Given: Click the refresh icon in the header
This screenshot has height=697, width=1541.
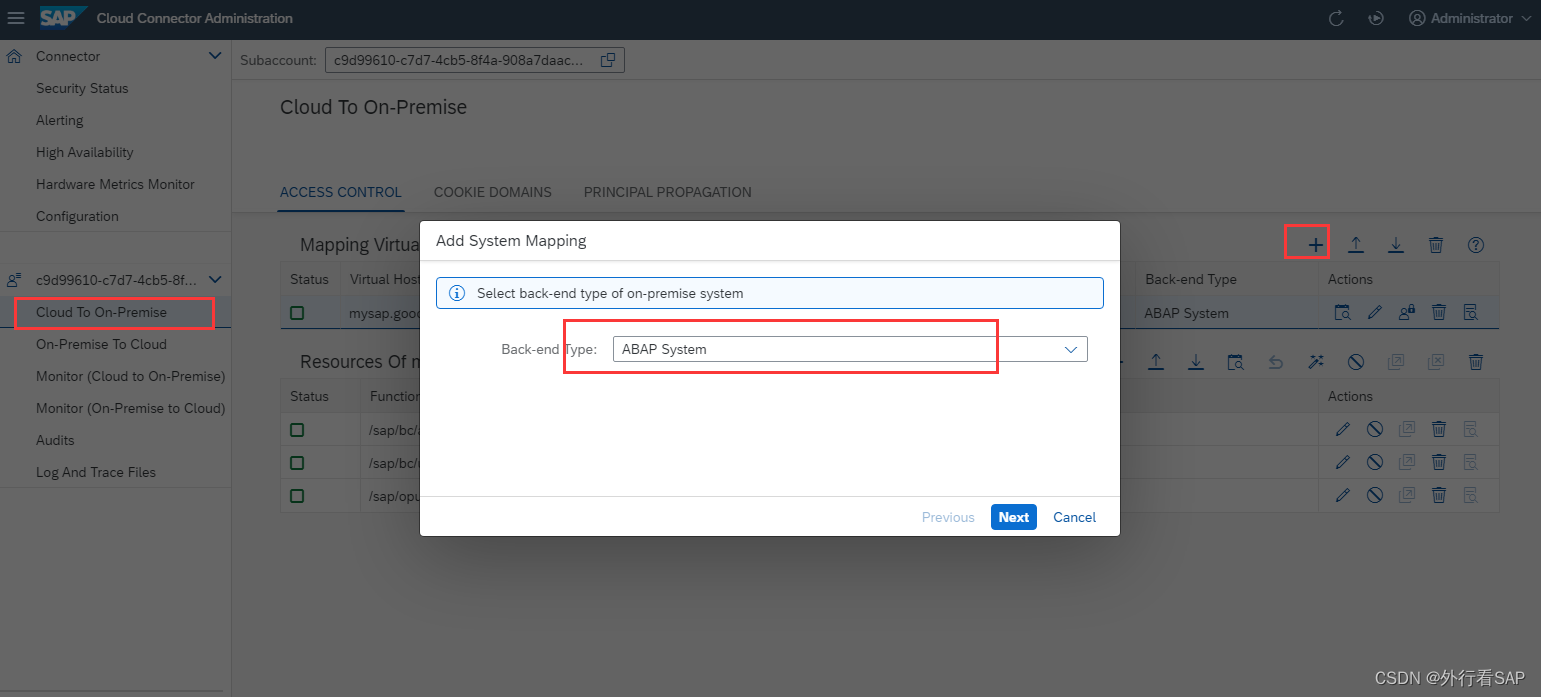Looking at the screenshot, I should (x=1336, y=18).
